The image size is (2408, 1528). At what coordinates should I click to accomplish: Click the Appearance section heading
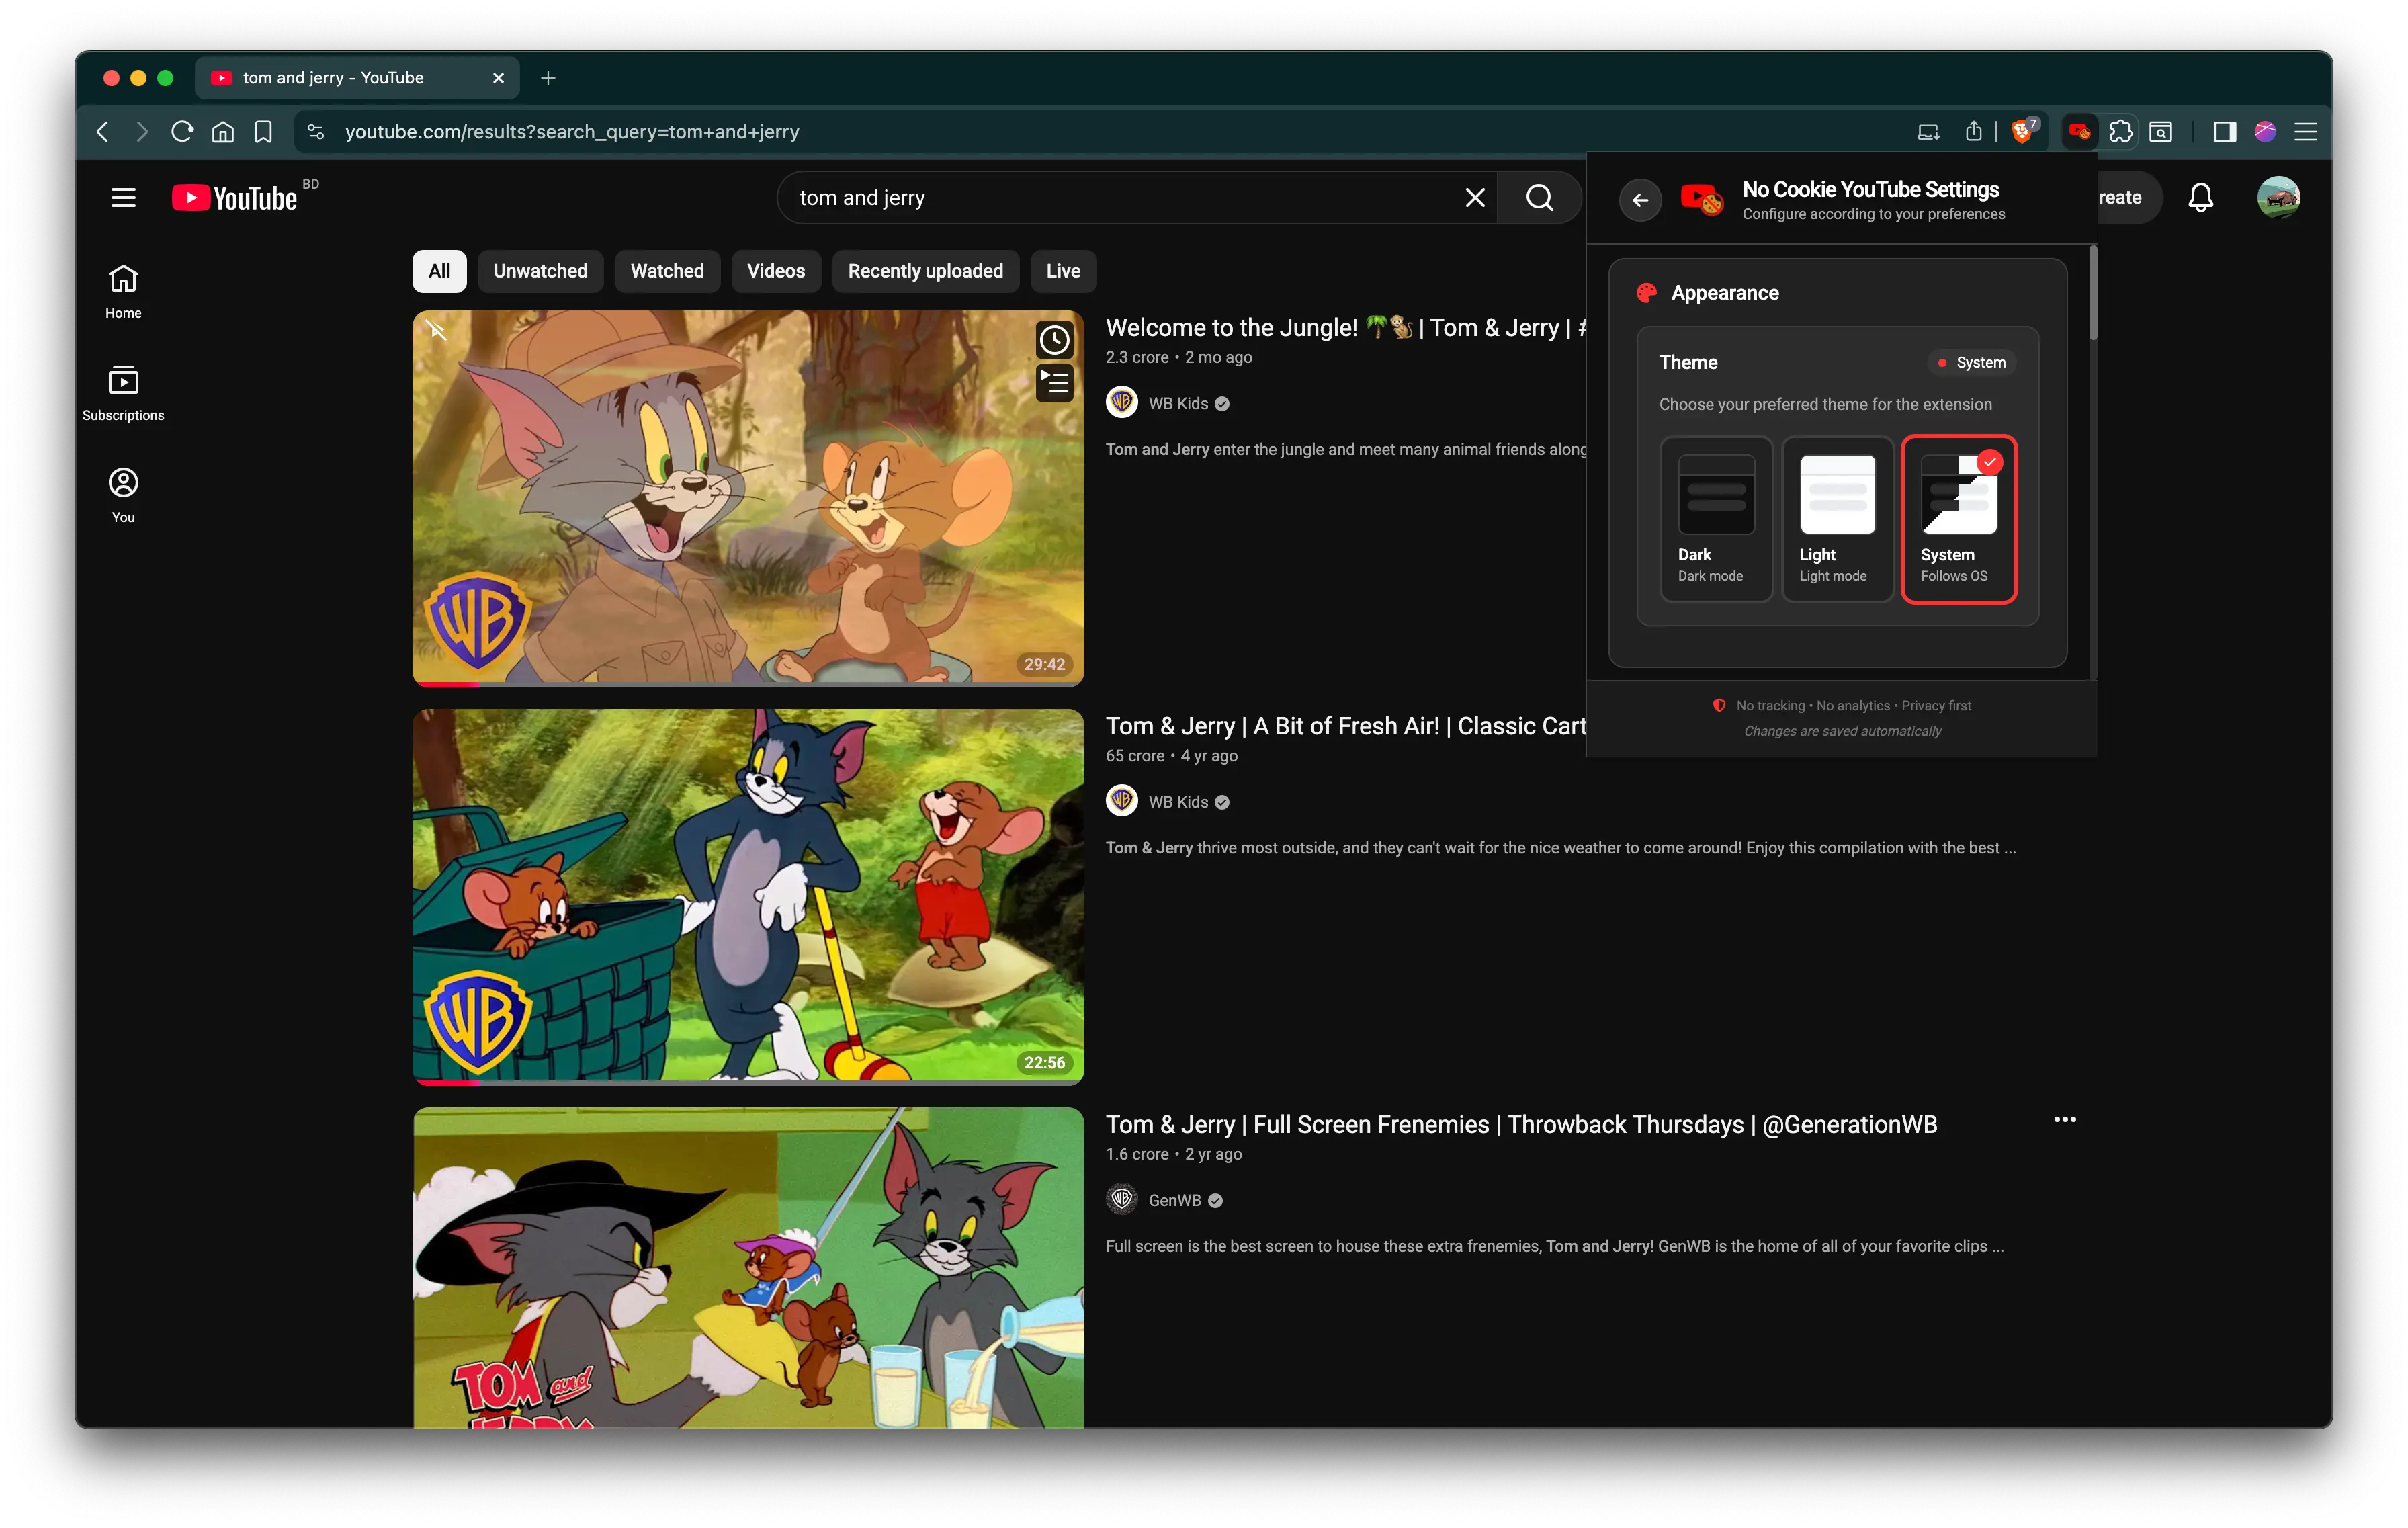click(1724, 293)
